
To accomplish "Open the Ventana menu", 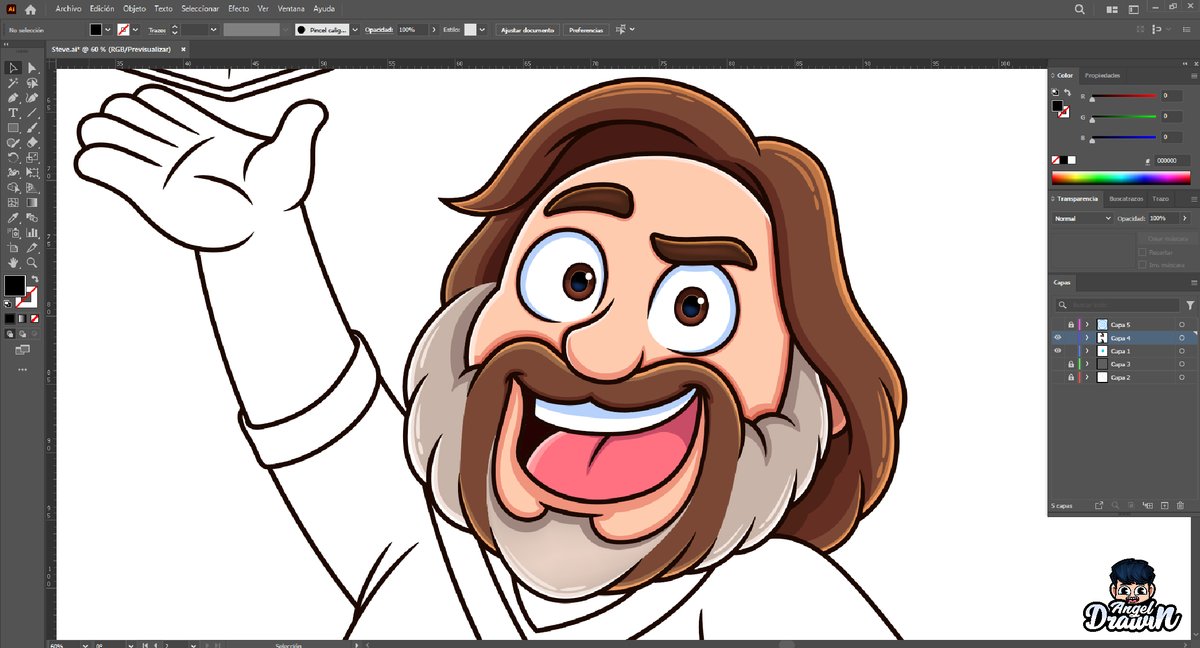I will click(x=291, y=8).
